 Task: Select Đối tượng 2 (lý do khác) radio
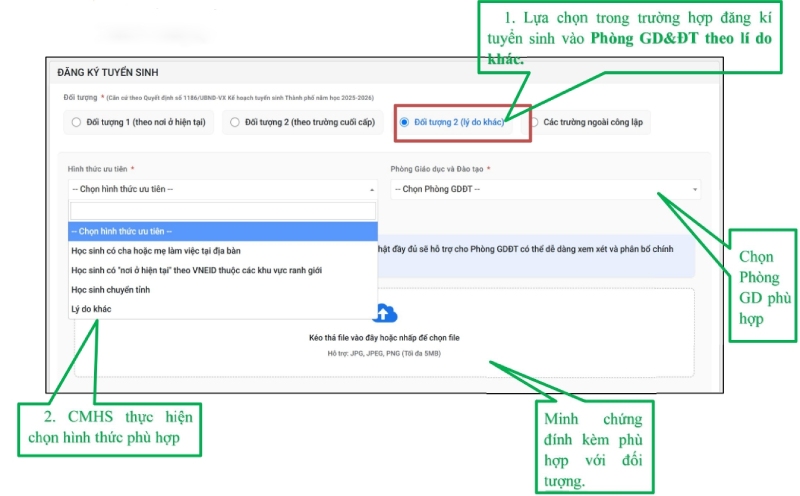(404, 122)
